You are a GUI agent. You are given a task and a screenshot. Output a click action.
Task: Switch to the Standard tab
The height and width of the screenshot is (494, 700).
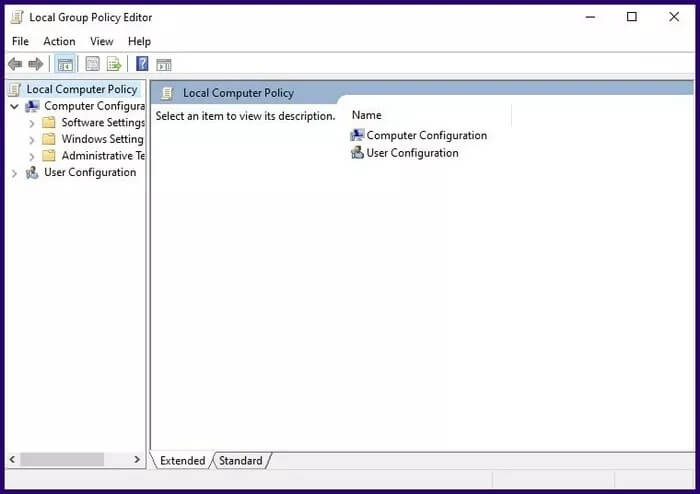(241, 461)
